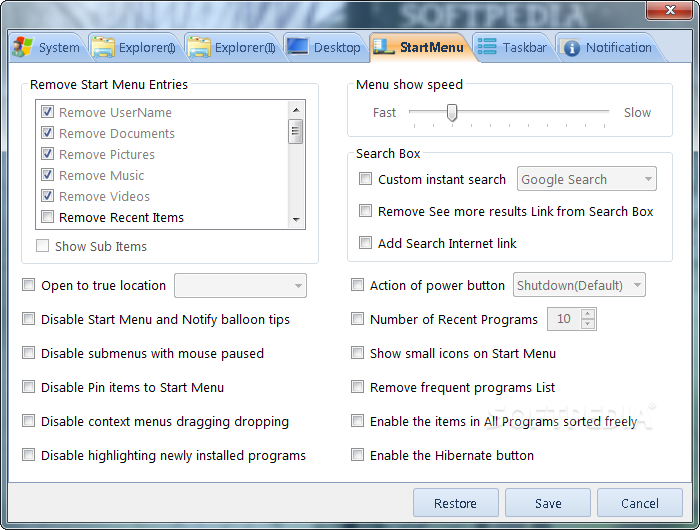Check Disable Start Menu and Notify balloon tips

[29, 319]
